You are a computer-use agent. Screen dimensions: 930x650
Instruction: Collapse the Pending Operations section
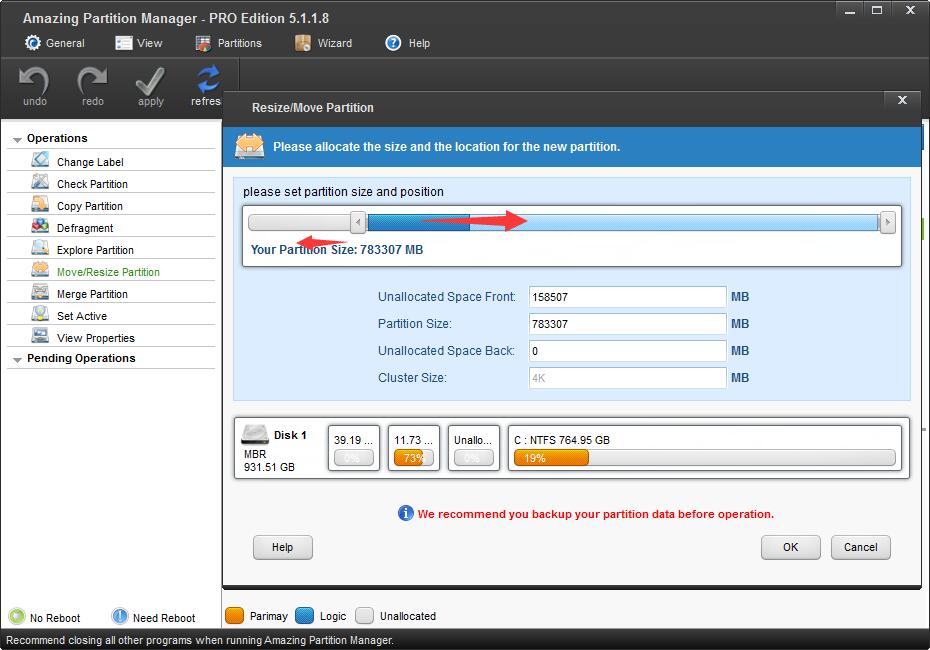click(x=17, y=359)
